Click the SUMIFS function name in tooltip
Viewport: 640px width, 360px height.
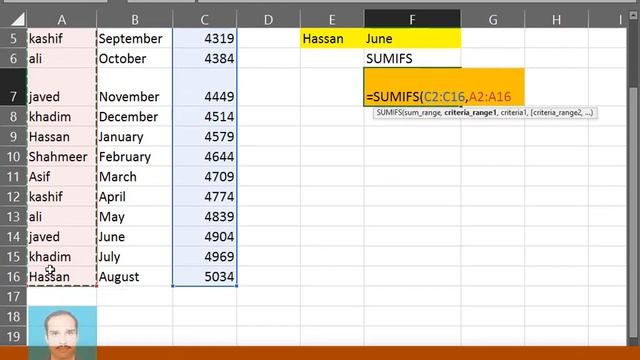[389, 113]
